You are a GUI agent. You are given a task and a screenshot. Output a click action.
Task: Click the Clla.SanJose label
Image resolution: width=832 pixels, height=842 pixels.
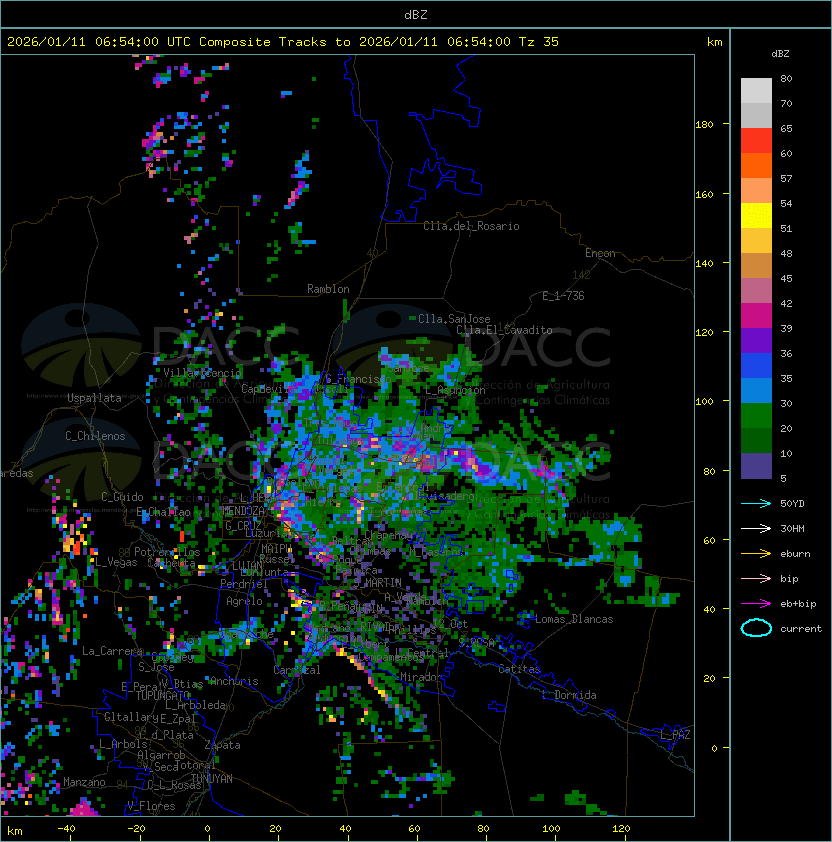point(454,319)
